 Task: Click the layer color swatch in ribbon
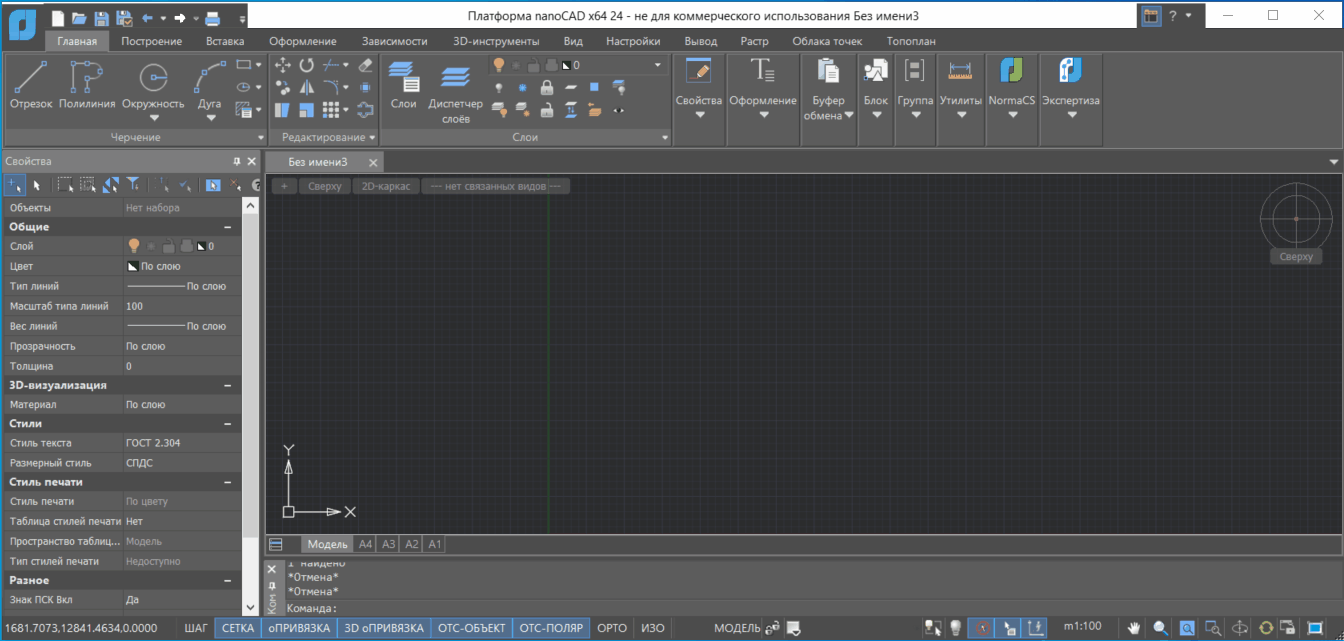(565, 65)
